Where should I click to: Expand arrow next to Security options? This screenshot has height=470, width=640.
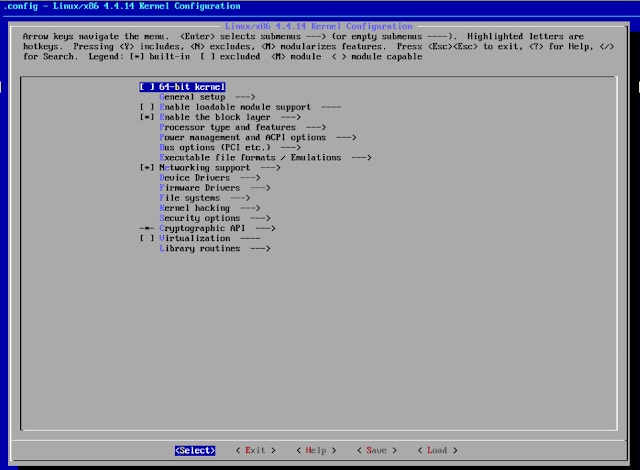coord(260,218)
